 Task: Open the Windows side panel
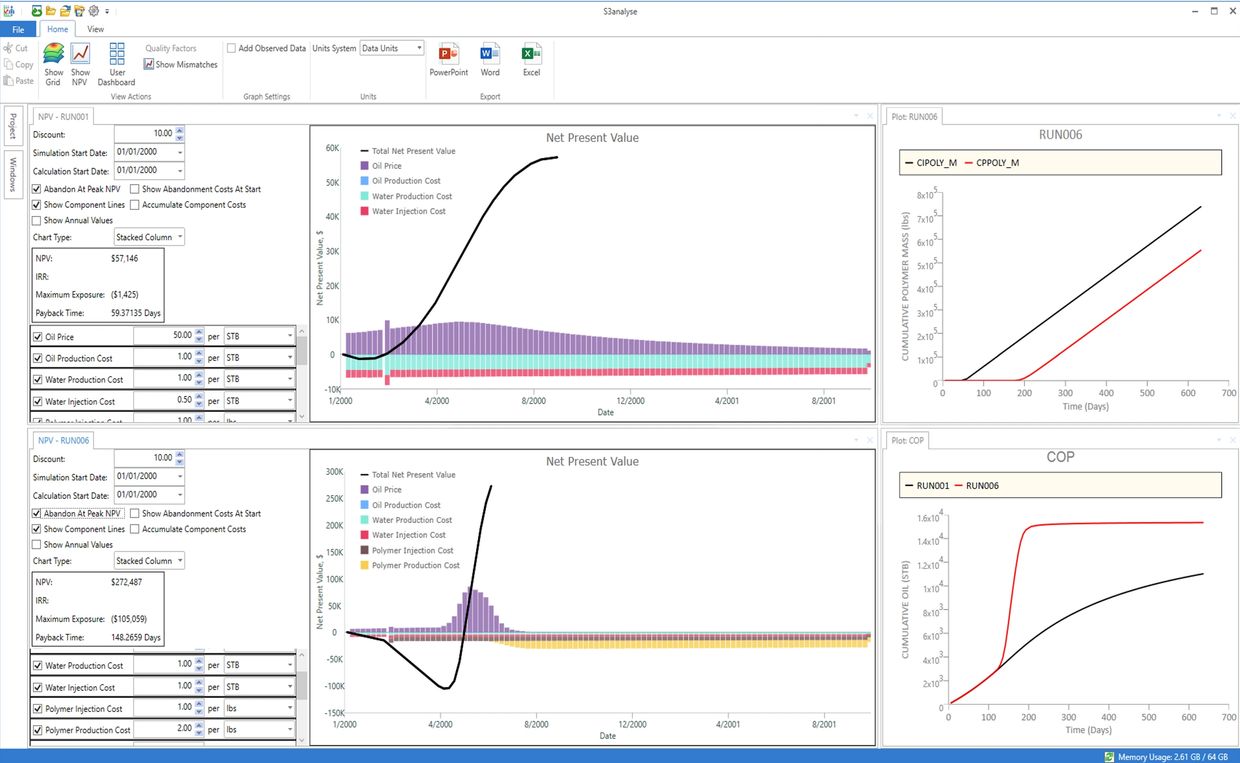pyautogui.click(x=13, y=174)
